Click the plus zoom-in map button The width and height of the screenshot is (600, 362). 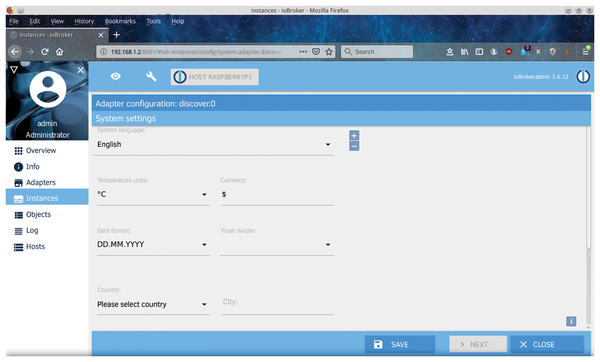[x=354, y=135]
